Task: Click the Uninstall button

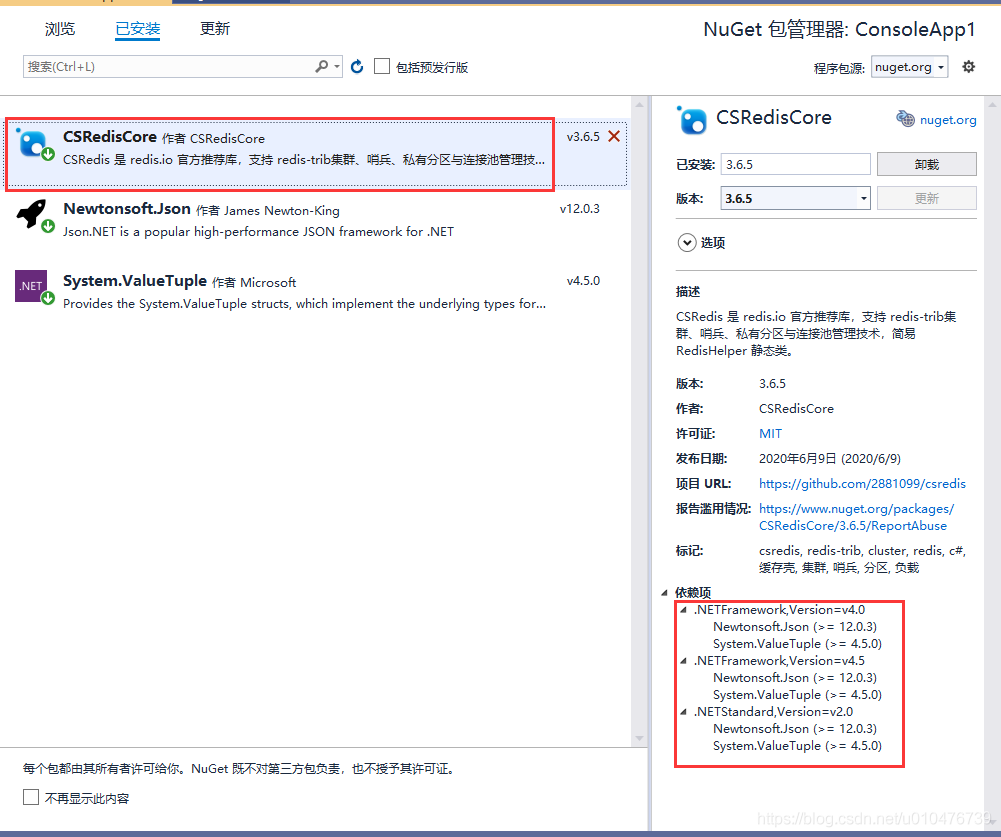Action: 926,164
